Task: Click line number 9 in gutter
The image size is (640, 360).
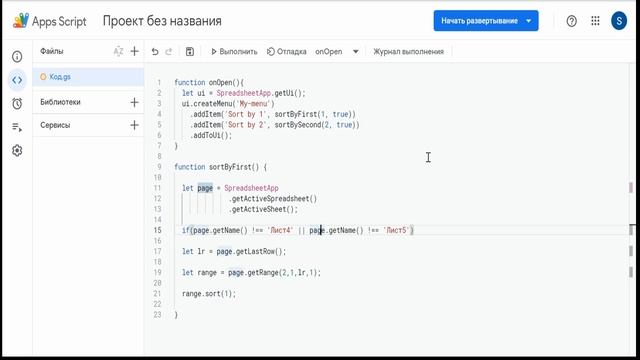Action: coord(159,167)
